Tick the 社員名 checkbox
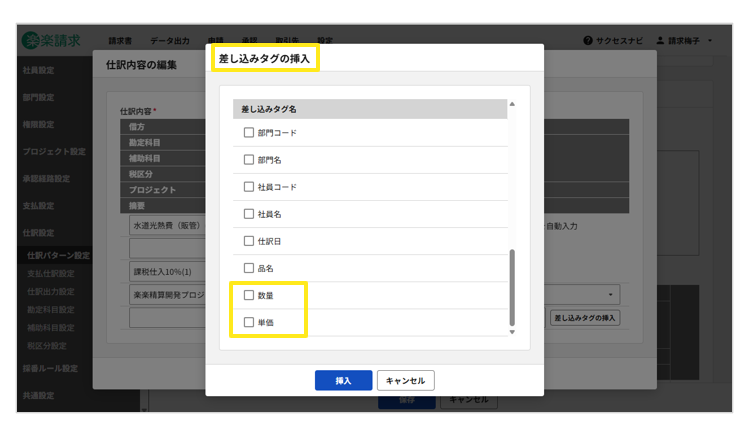The width and height of the screenshot is (746, 427). point(249,214)
